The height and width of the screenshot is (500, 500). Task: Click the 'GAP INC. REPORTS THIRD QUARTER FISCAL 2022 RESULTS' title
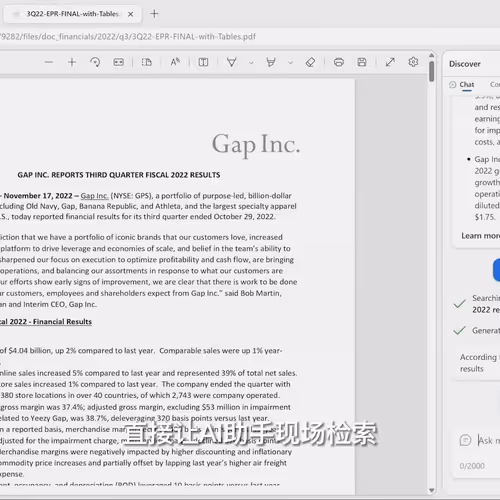(x=119, y=175)
